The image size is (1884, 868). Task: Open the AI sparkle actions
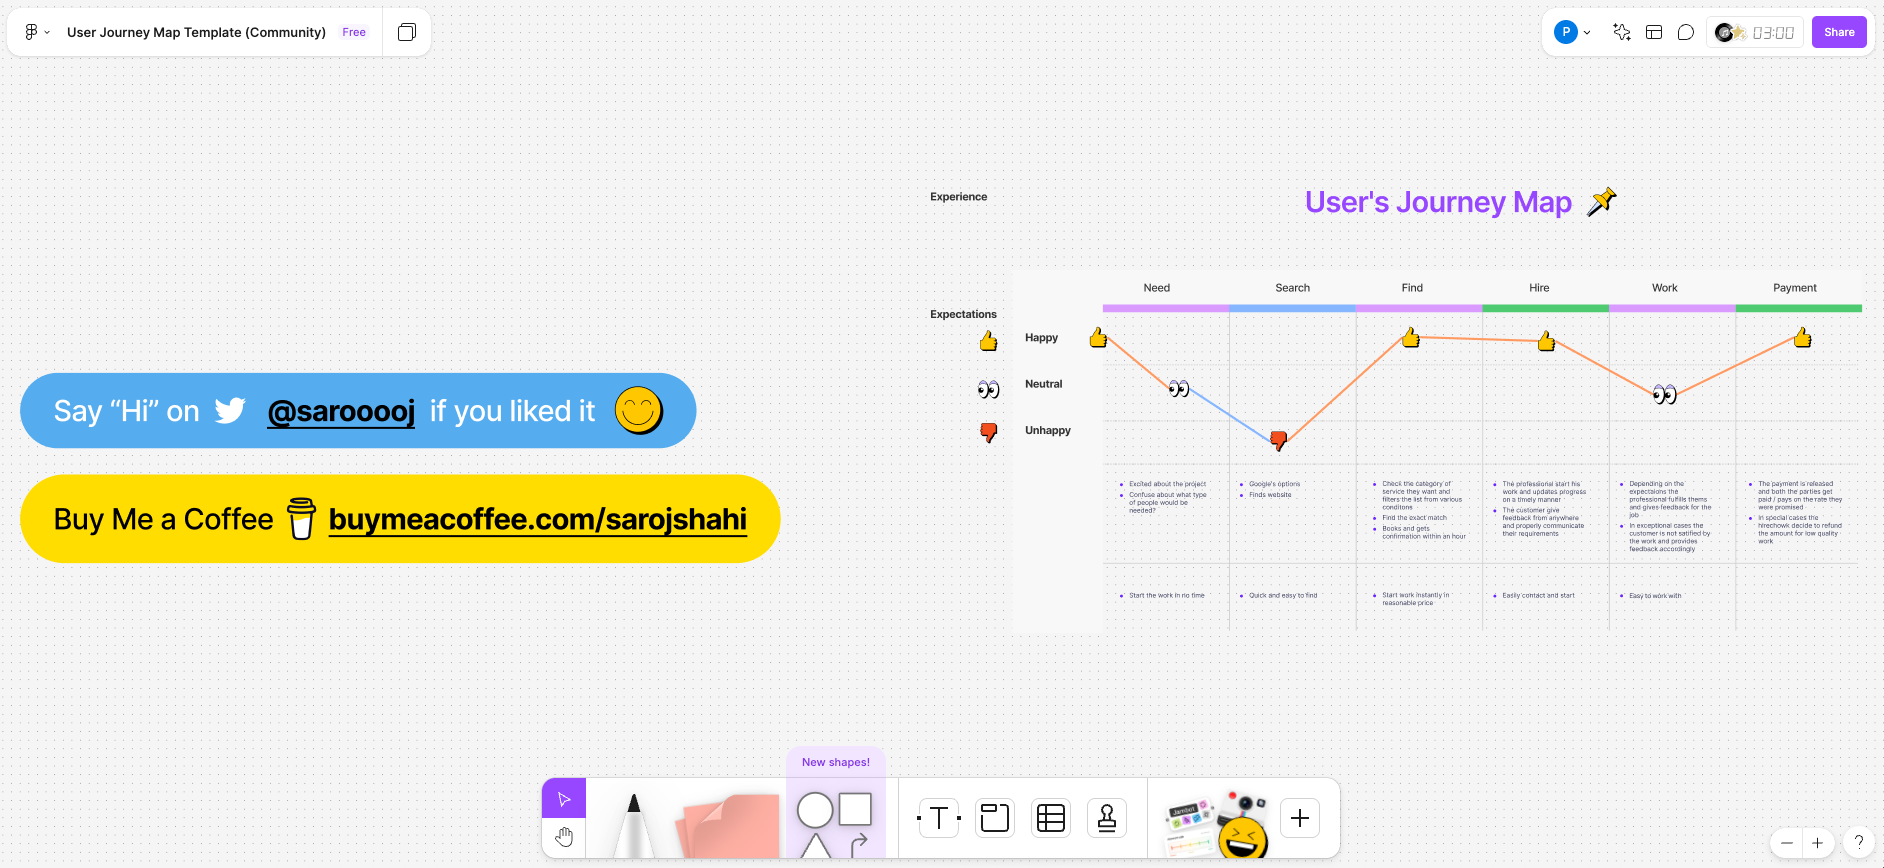(1622, 32)
